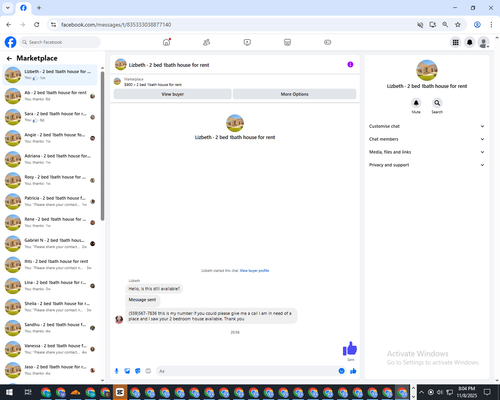
Task: Open the Windows notification center
Action: [487, 392]
